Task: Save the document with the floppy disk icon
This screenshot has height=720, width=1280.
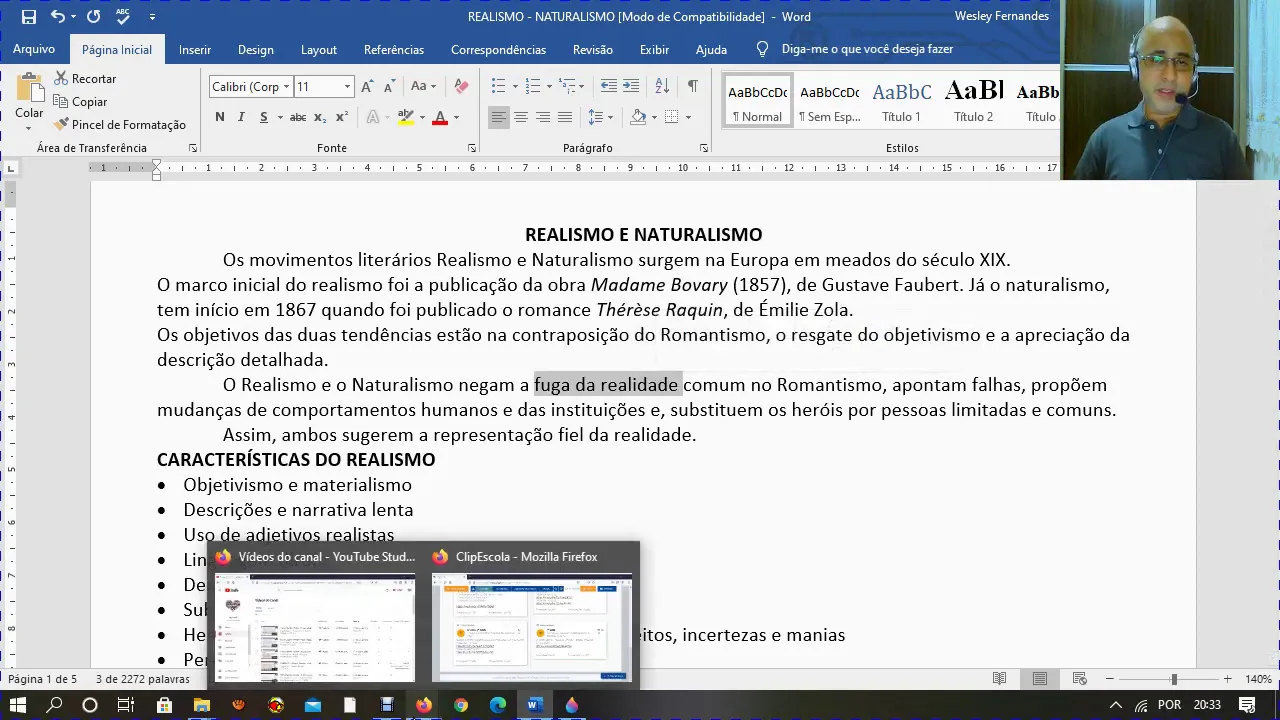Action: [28, 17]
